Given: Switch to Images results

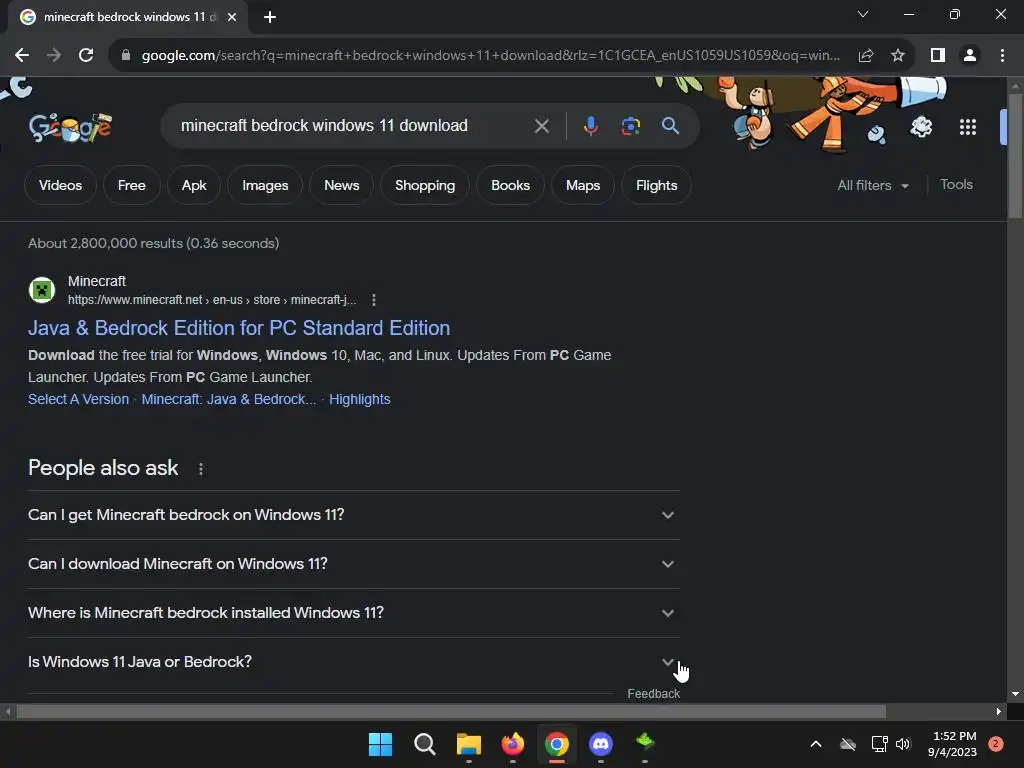Looking at the screenshot, I should (x=265, y=185).
